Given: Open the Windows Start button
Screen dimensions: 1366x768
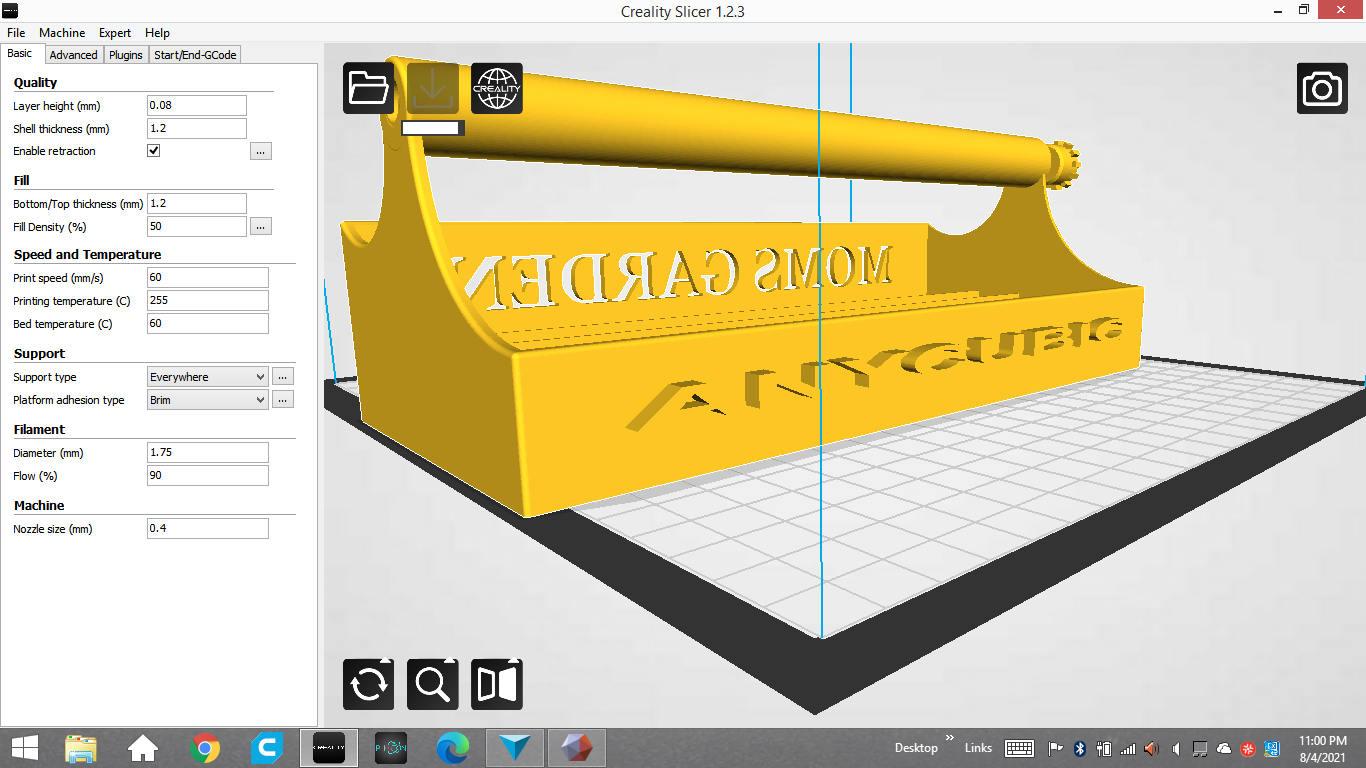Looking at the screenshot, I should pos(24,748).
